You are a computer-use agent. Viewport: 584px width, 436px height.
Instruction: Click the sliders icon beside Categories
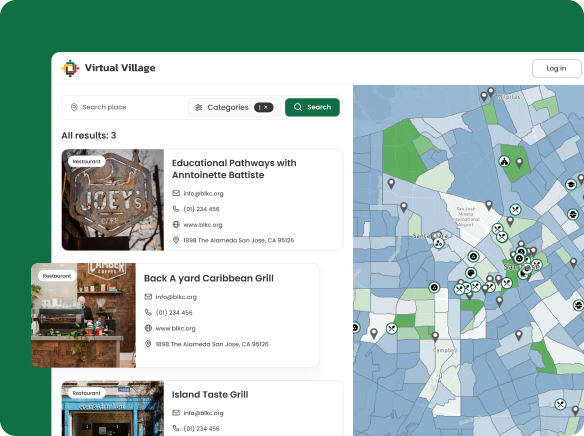pyautogui.click(x=199, y=107)
